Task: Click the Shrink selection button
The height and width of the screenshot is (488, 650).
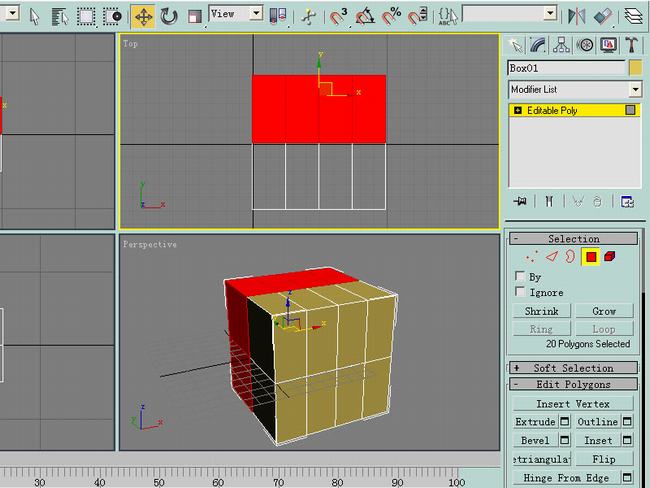Action: click(x=541, y=311)
